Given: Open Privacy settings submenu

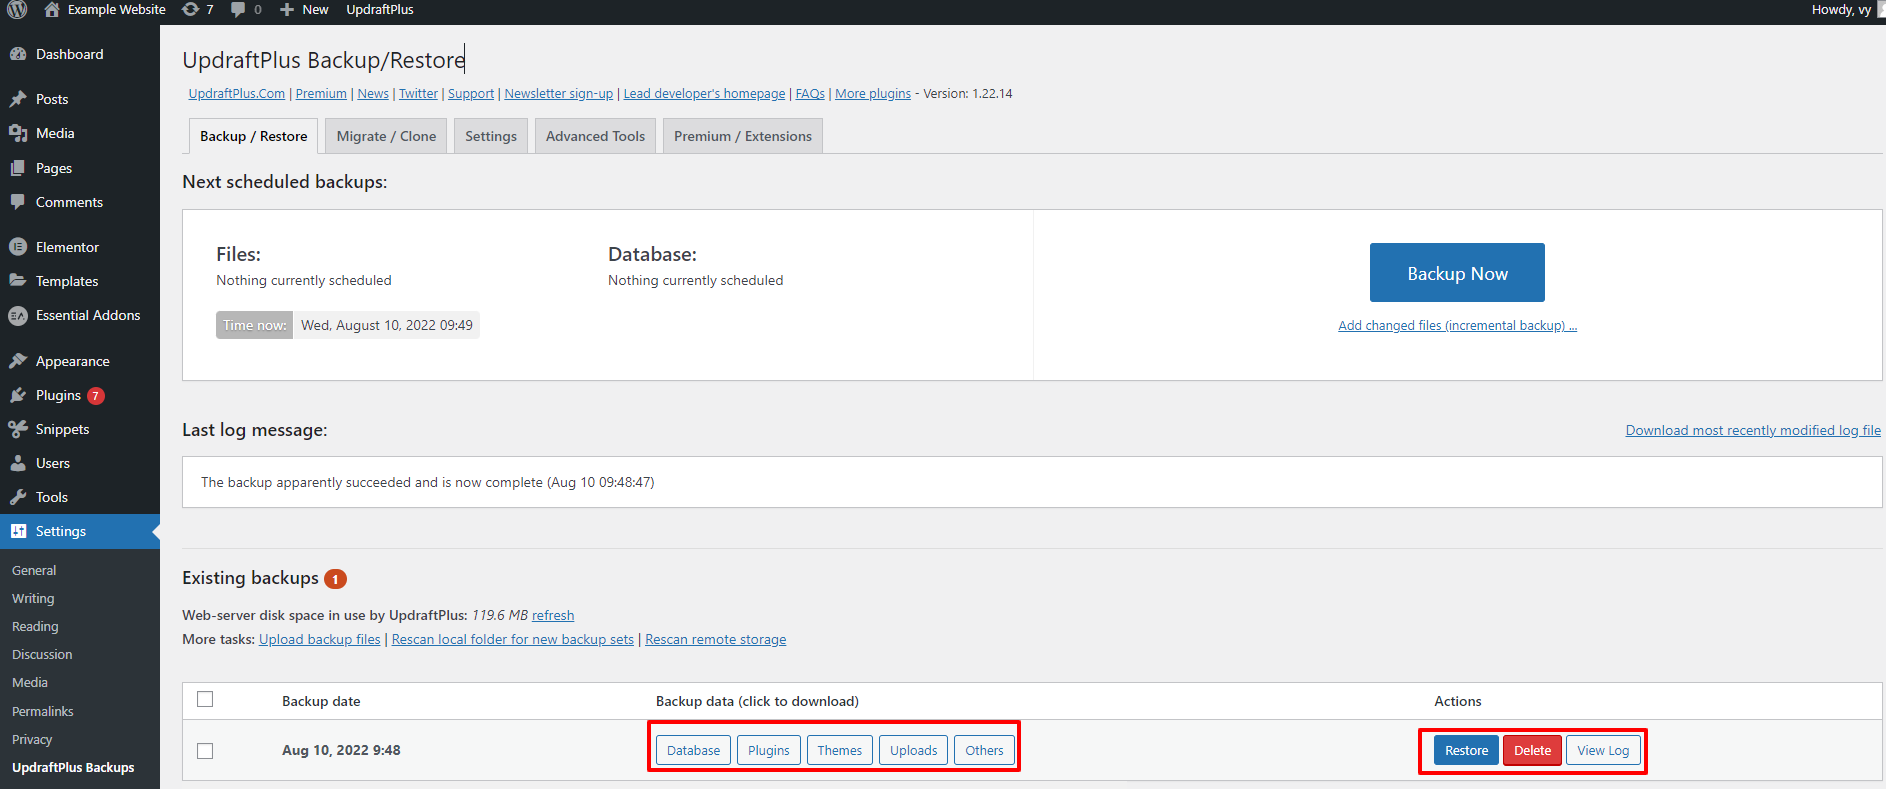Looking at the screenshot, I should (x=32, y=739).
